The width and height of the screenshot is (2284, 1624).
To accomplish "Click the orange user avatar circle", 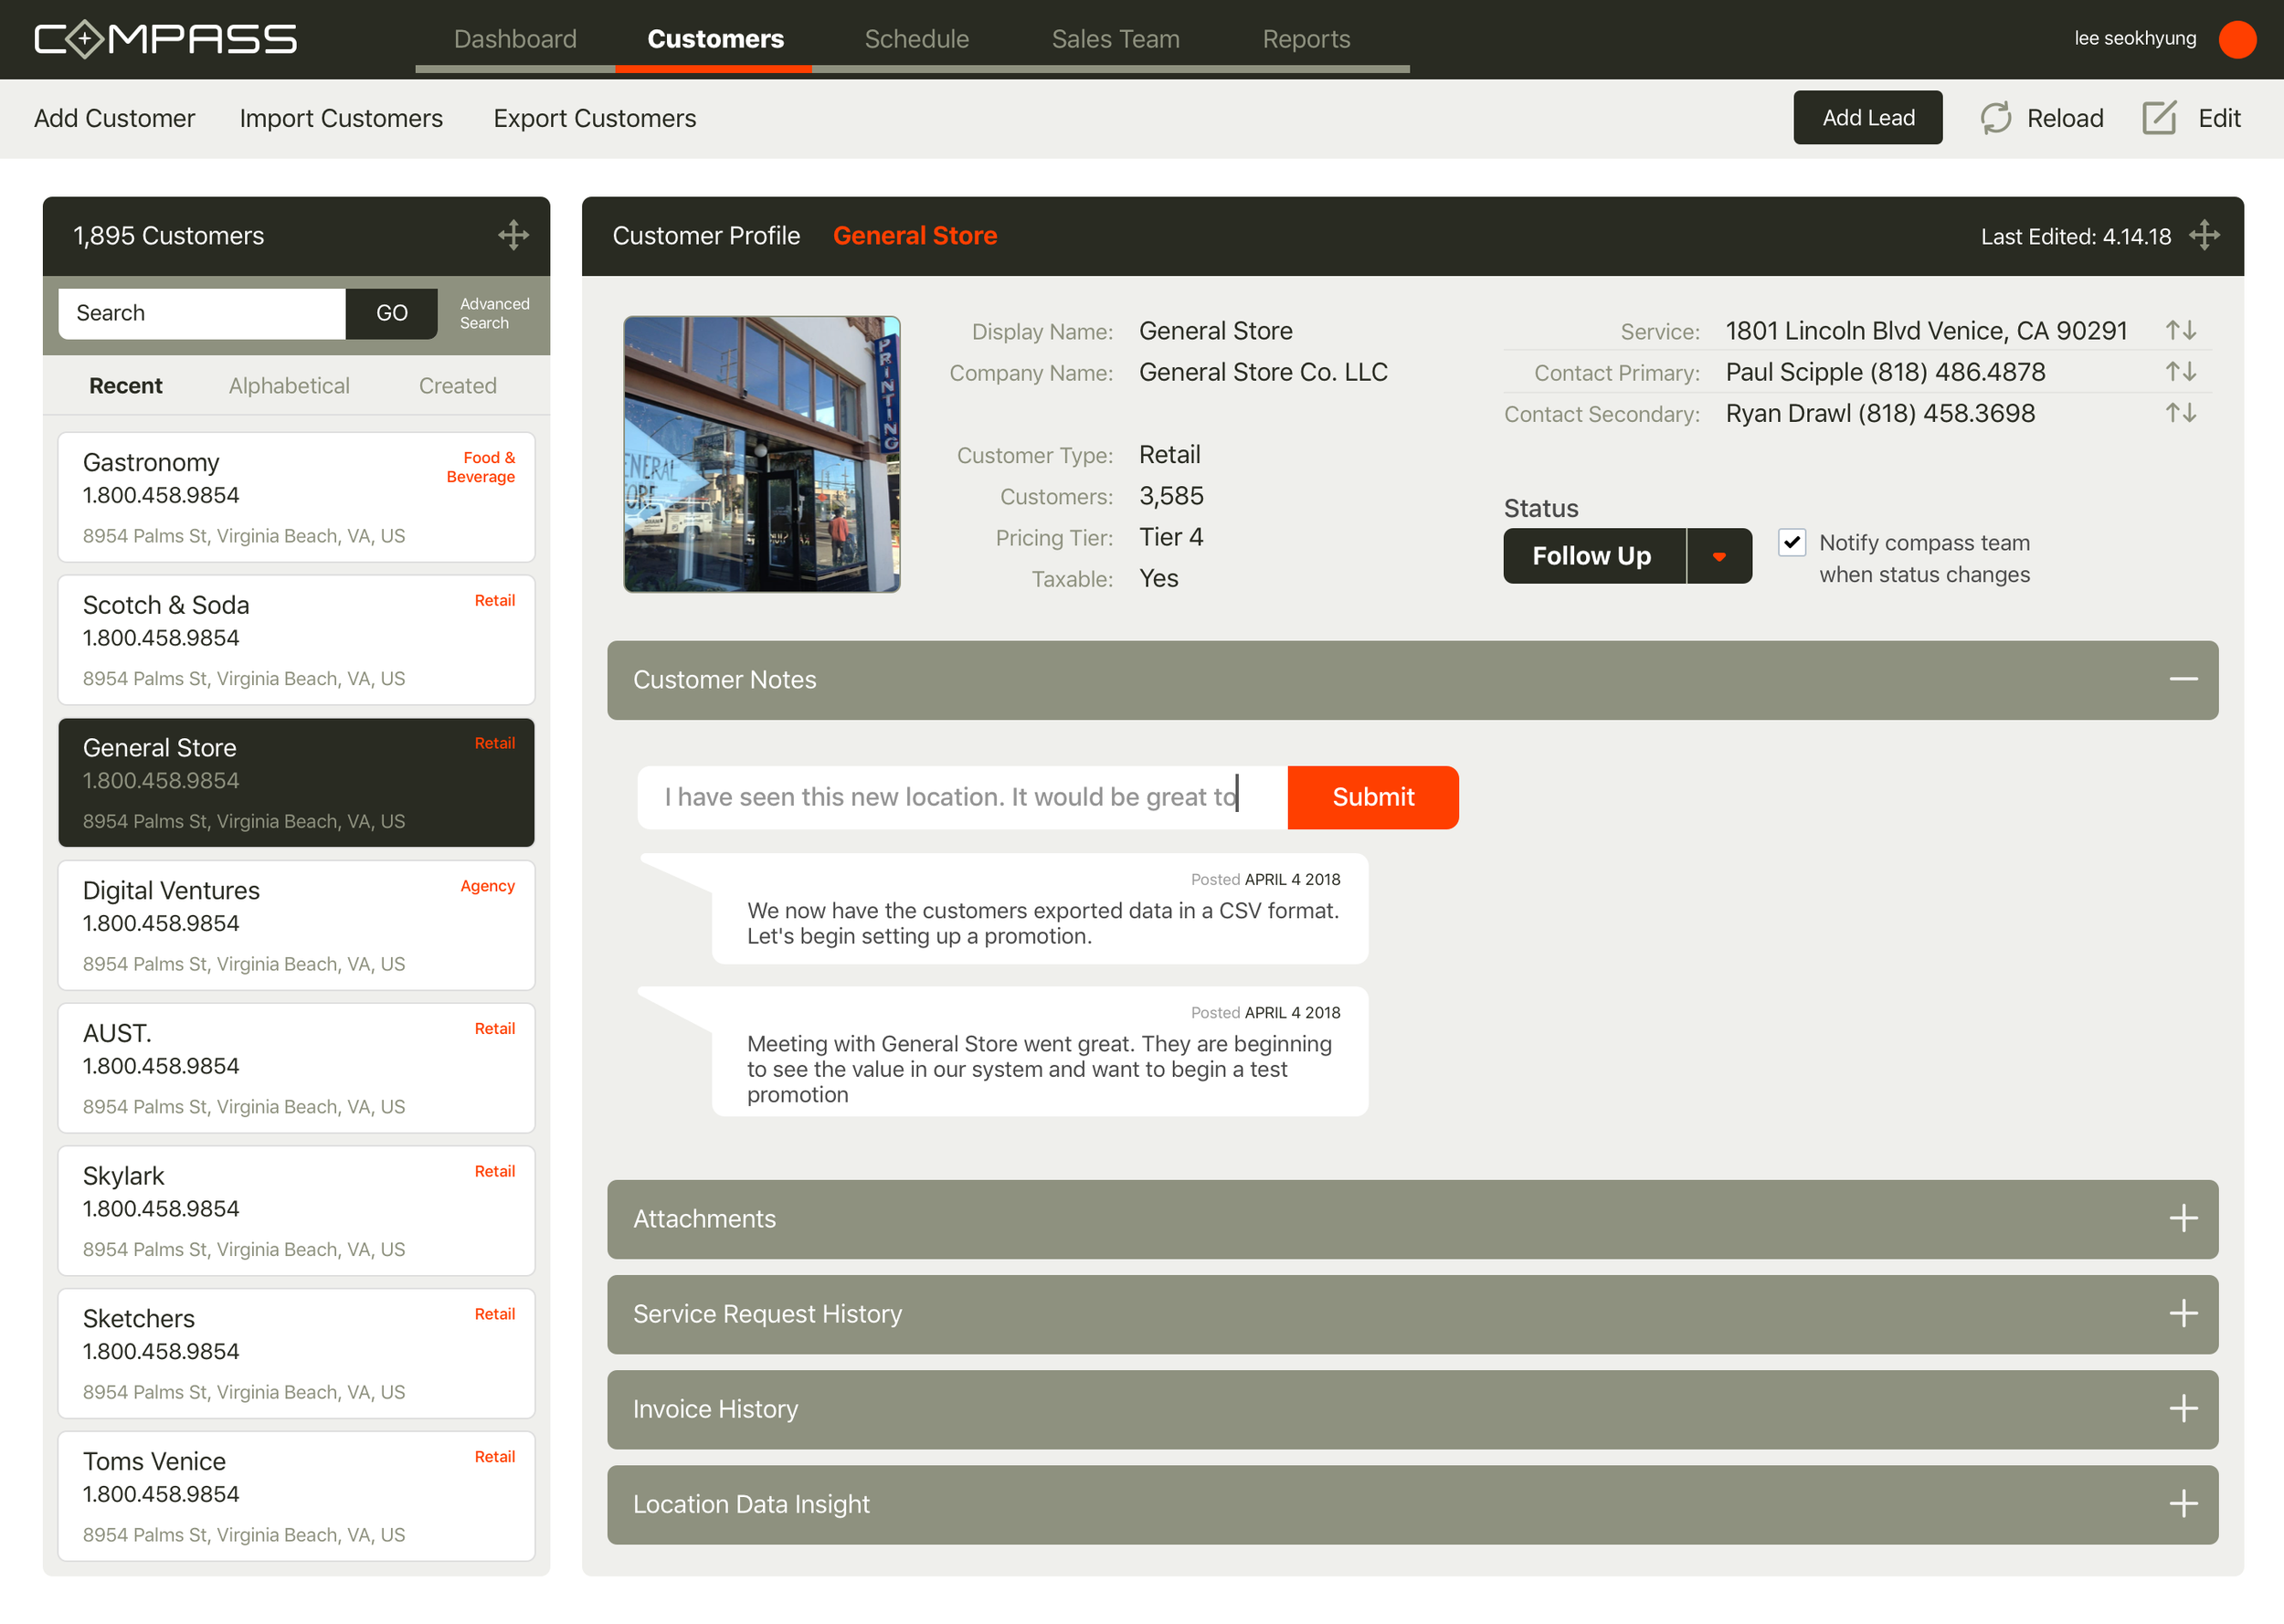I will tap(2237, 39).
